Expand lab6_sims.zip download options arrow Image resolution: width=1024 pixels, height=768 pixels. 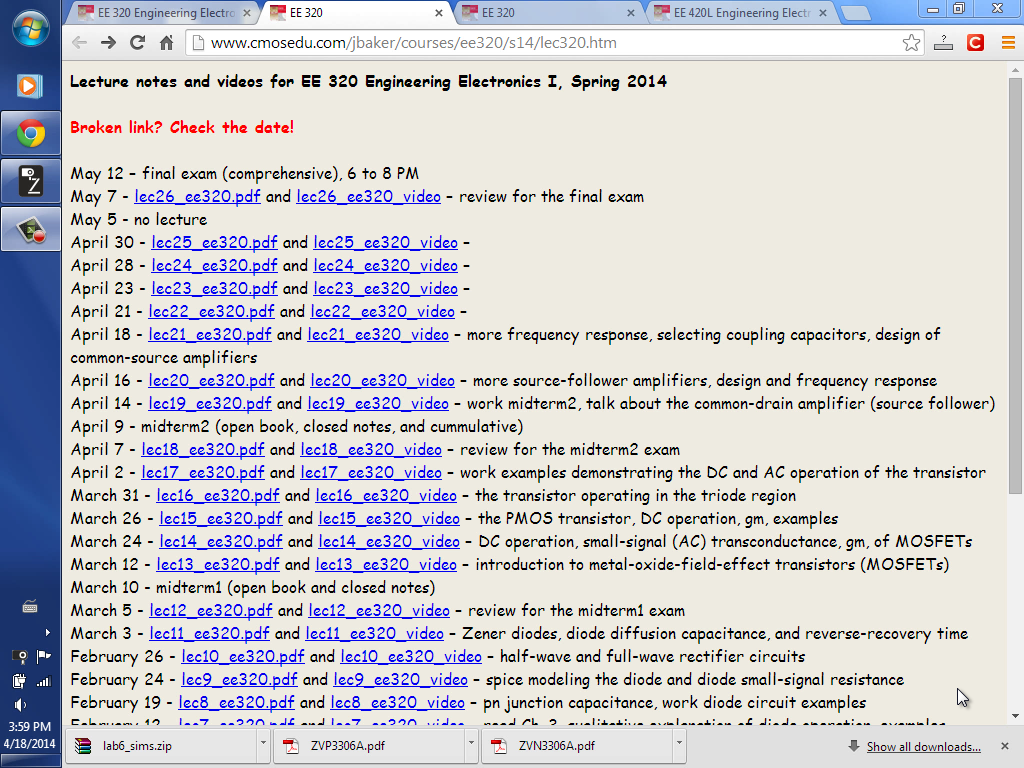click(x=263, y=746)
